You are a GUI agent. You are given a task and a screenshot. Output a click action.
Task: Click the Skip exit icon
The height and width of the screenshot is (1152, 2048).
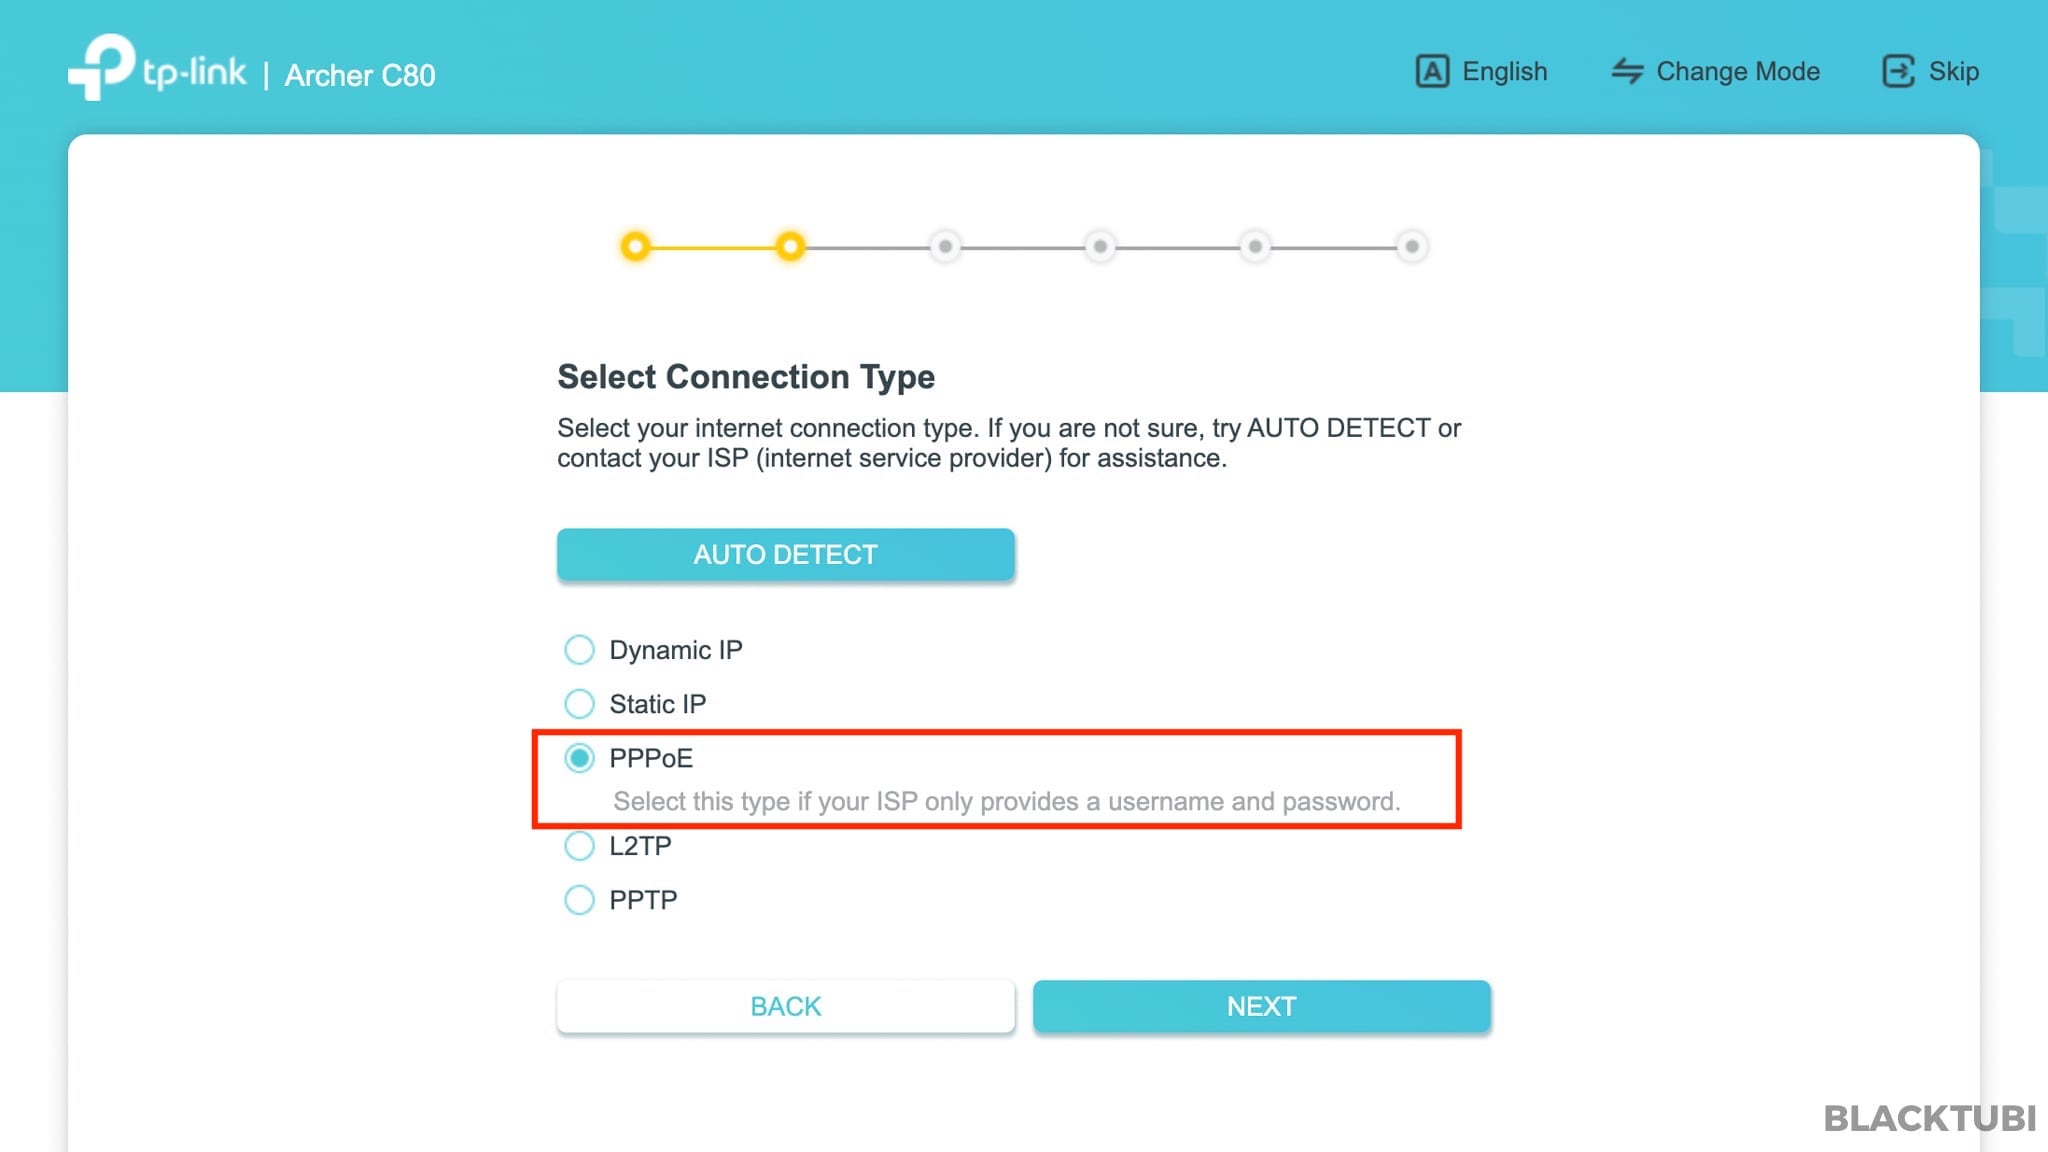[1898, 71]
